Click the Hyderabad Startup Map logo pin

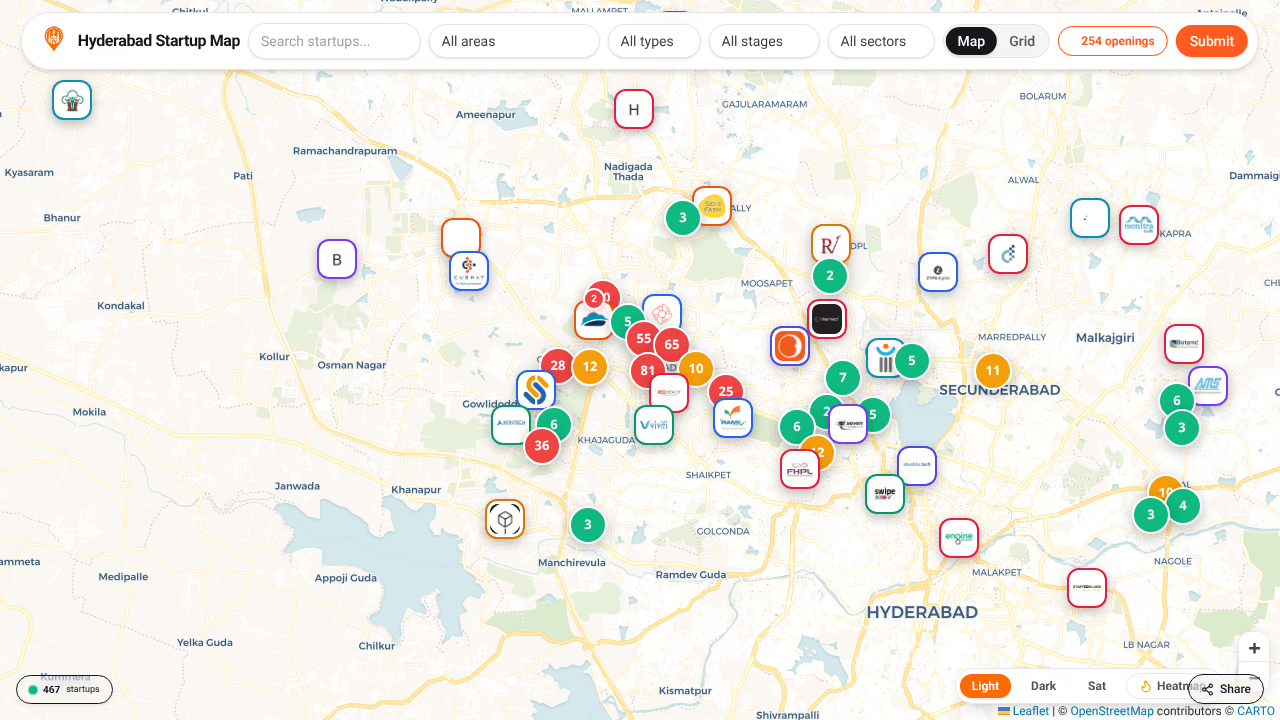53,40
